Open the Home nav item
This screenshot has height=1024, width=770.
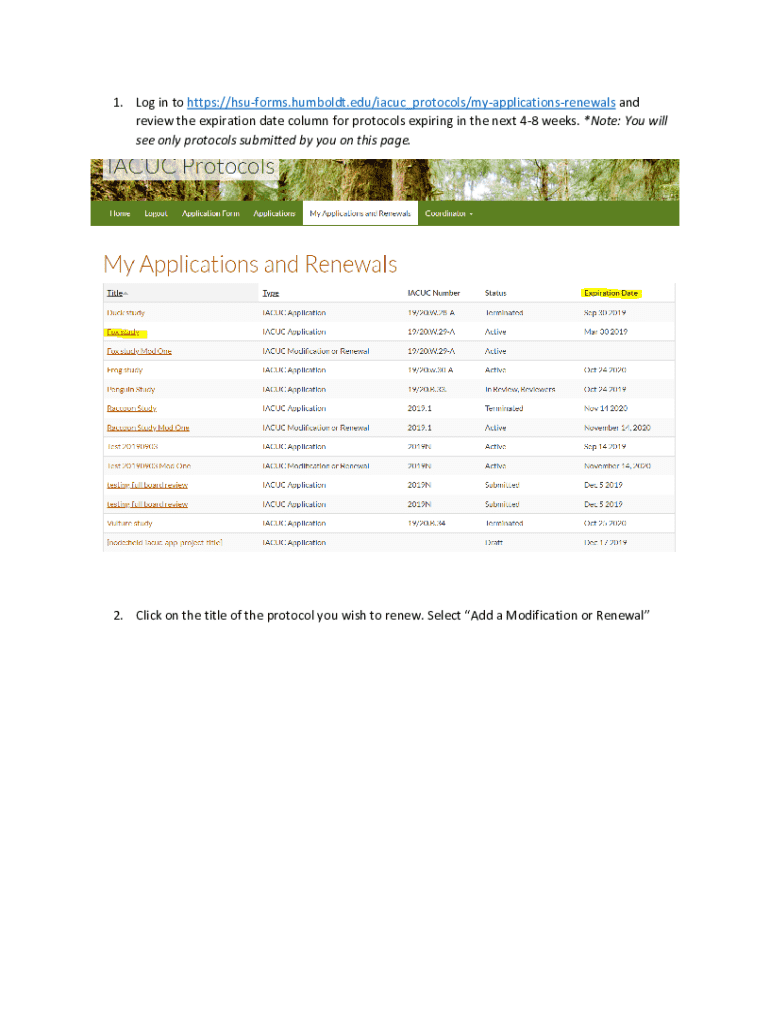[120, 214]
